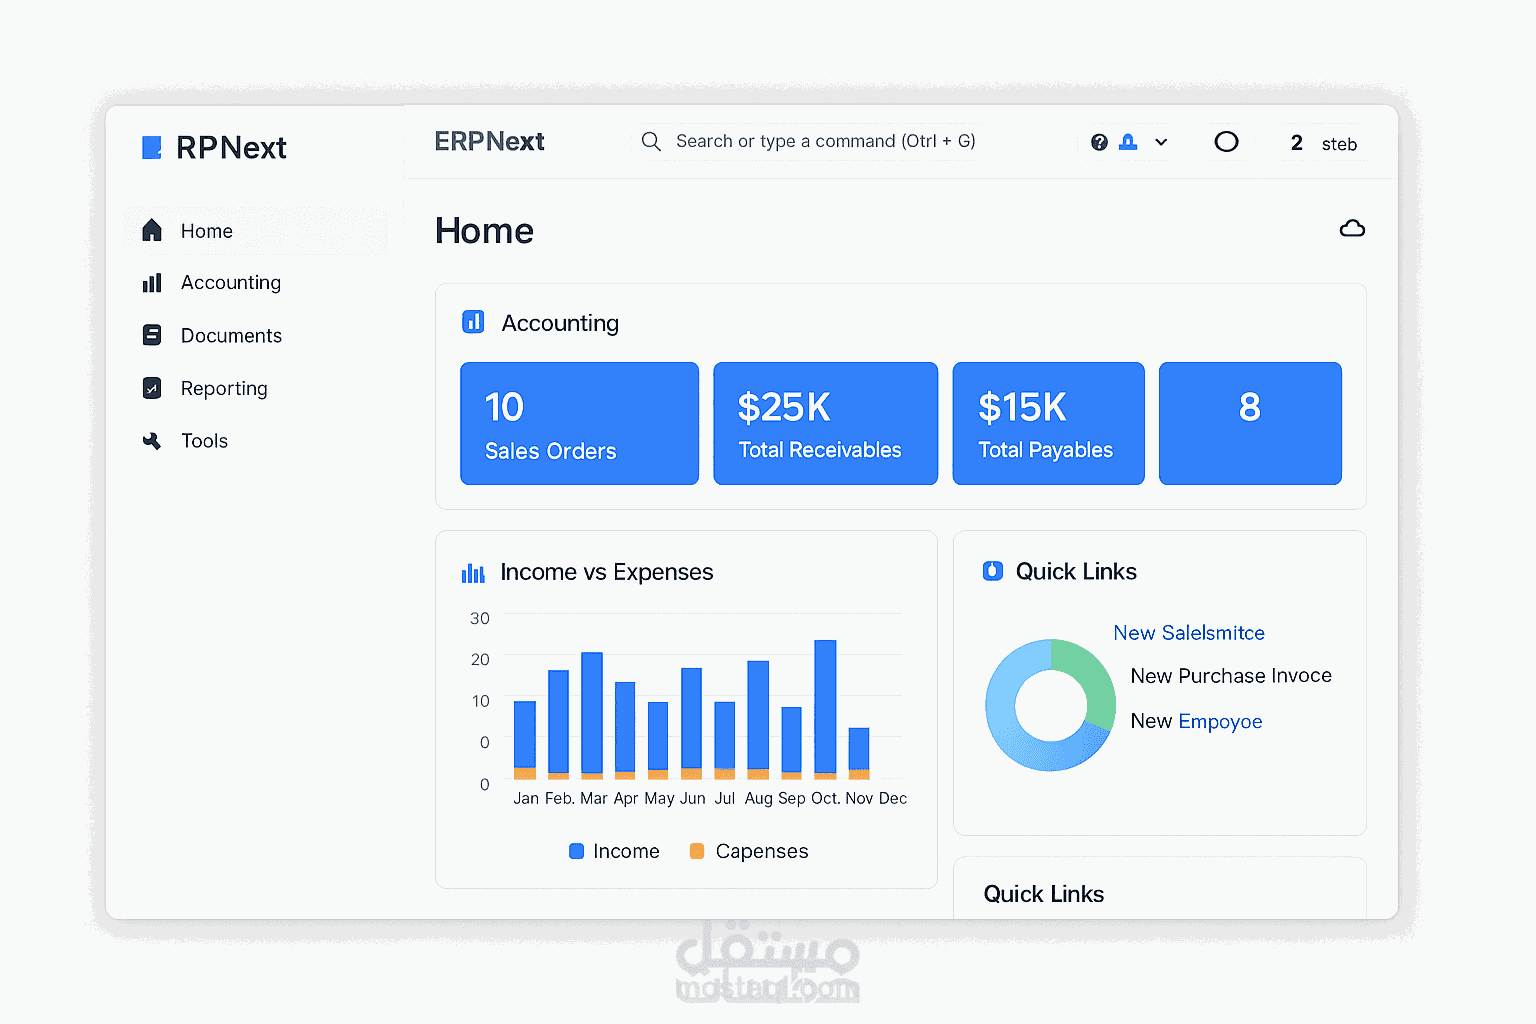Screen dimensions: 1536x1024
Task: Click the Reporting checkmark icon in sidebar
Action: pos(152,388)
